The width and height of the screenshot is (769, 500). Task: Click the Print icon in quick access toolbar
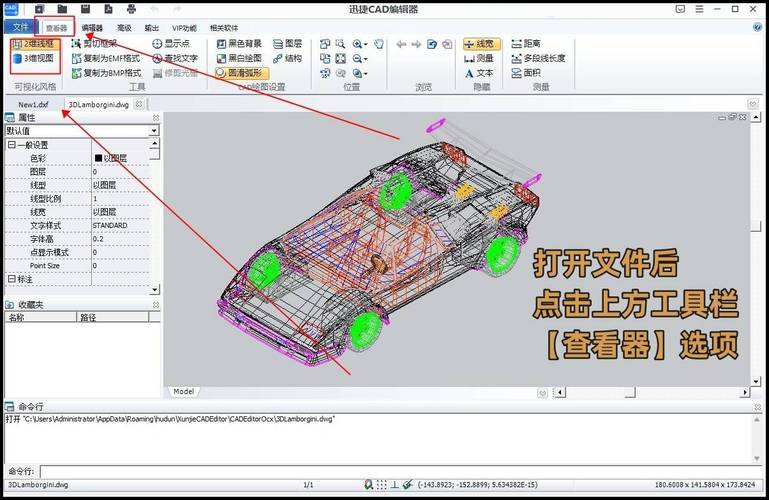[131, 9]
